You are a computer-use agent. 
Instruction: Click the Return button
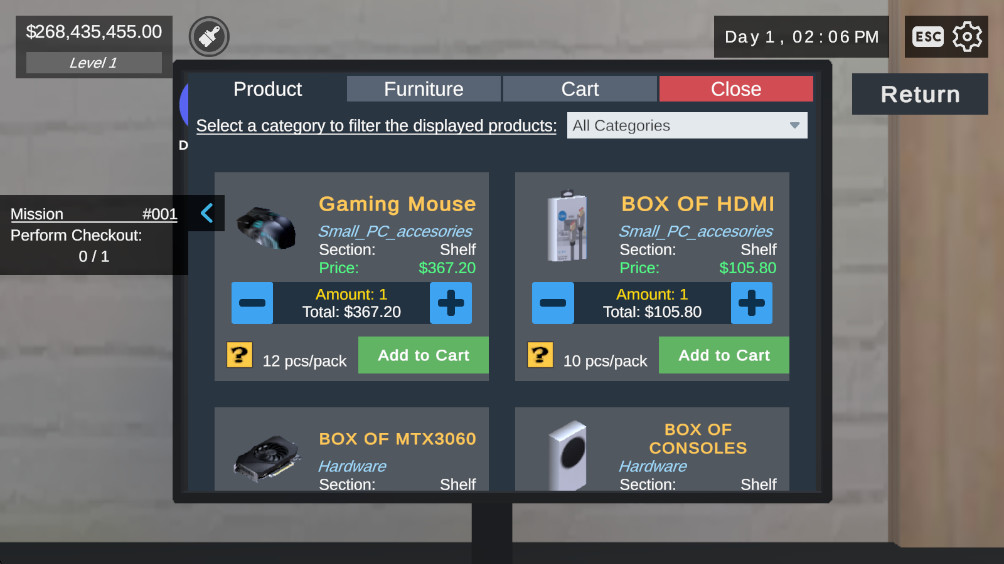pyautogui.click(x=920, y=94)
